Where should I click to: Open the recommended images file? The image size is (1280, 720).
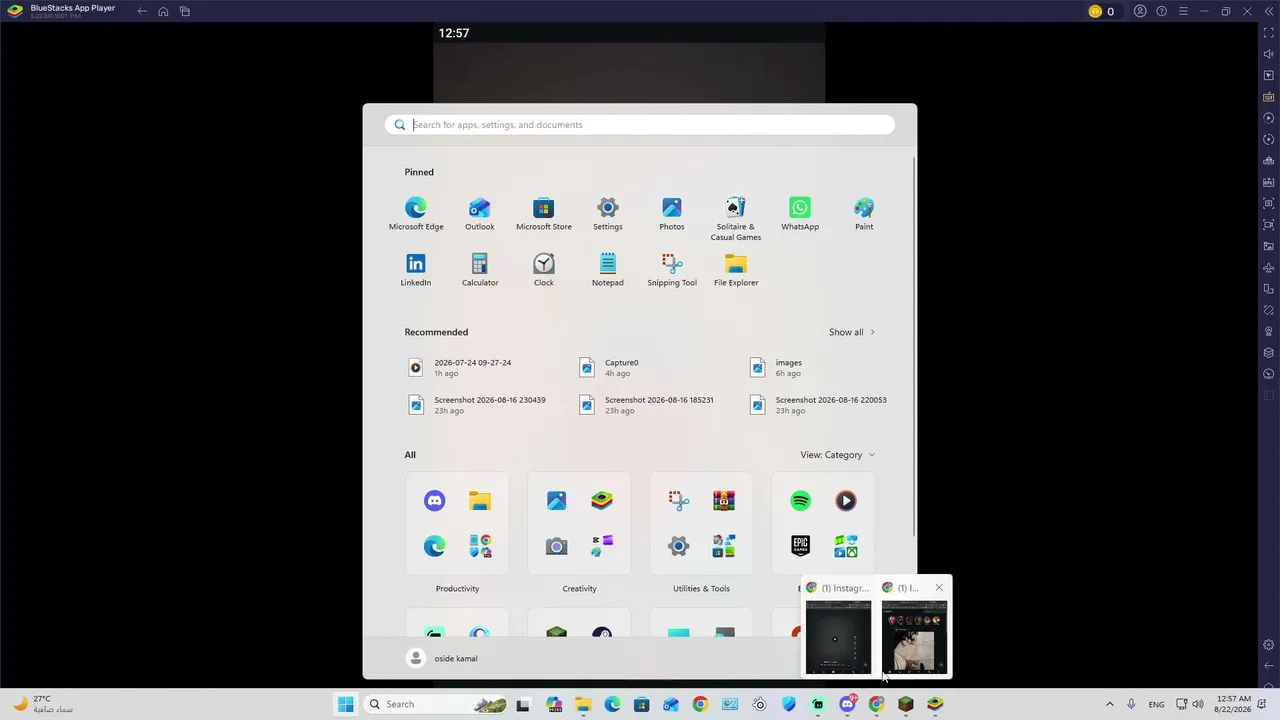tap(776, 367)
